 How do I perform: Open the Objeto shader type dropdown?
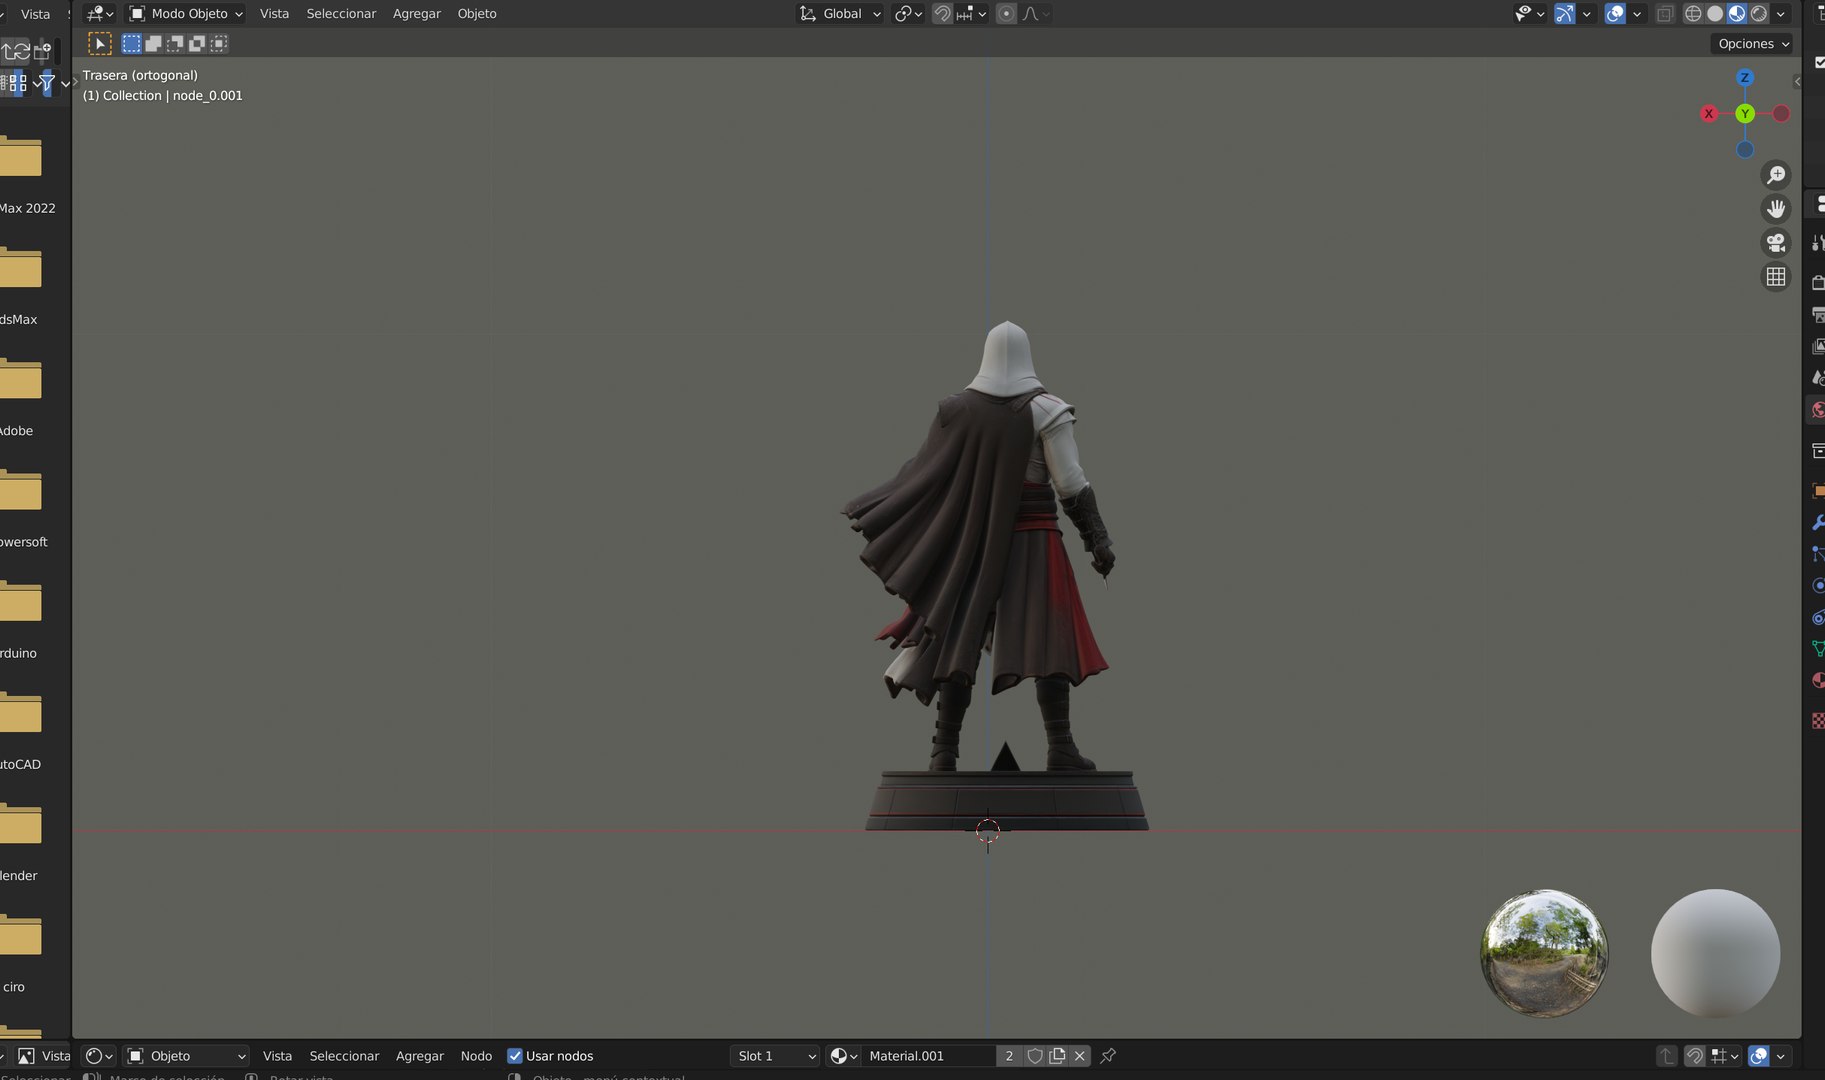[x=186, y=1056]
